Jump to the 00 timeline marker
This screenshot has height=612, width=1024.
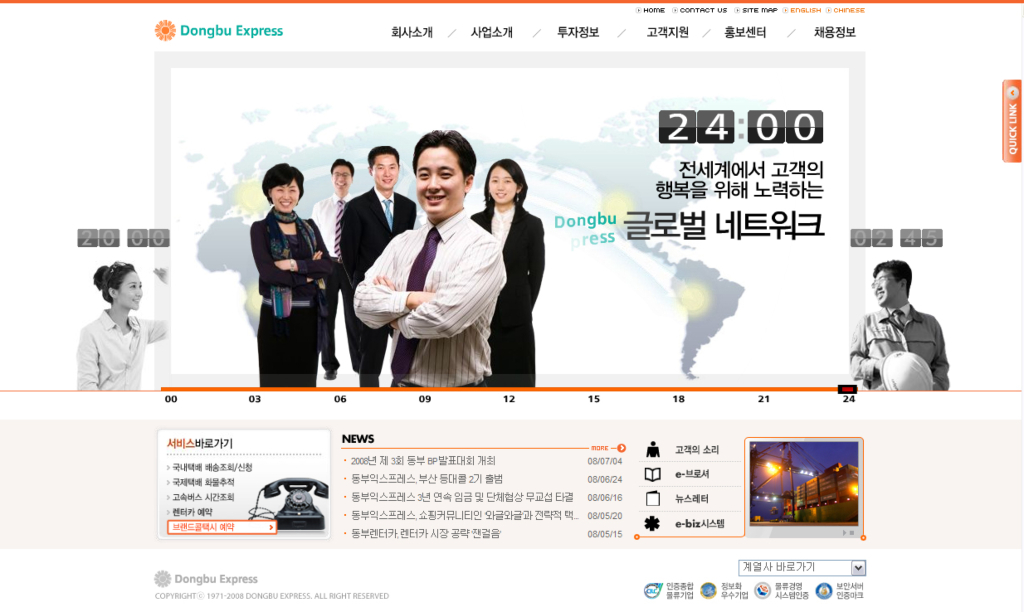click(170, 399)
